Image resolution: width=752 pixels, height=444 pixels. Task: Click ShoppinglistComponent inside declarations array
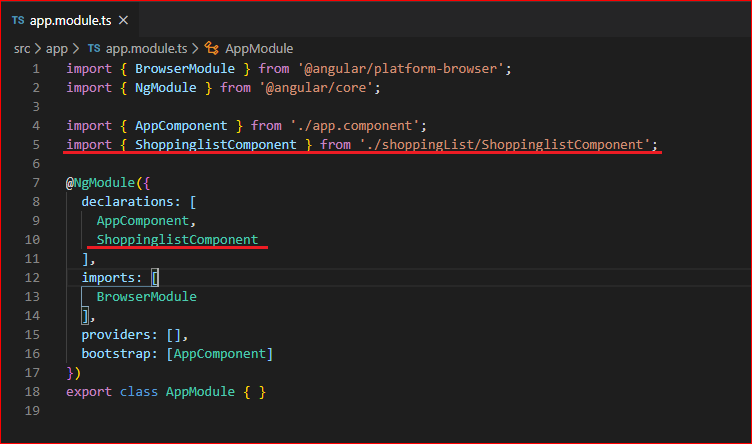point(177,239)
